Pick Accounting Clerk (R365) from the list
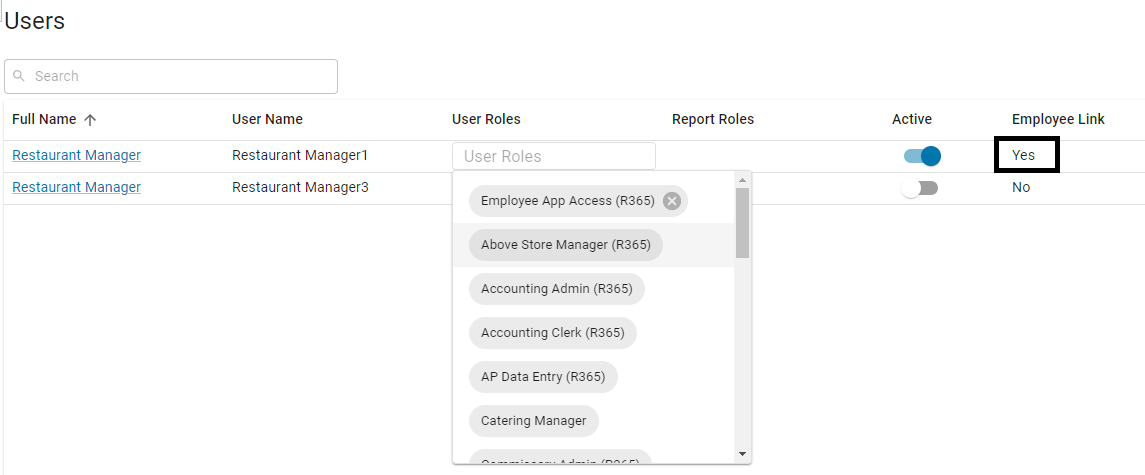This screenshot has height=475, width=1145. 552,333
